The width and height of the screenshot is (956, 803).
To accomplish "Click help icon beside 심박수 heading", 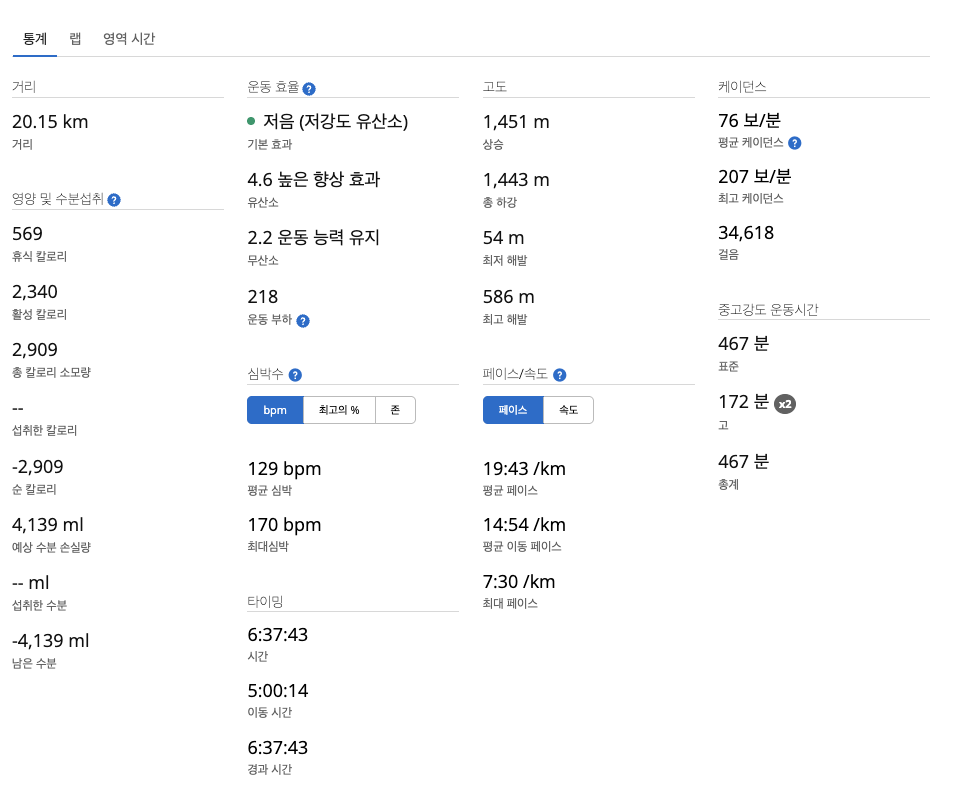I will (295, 375).
